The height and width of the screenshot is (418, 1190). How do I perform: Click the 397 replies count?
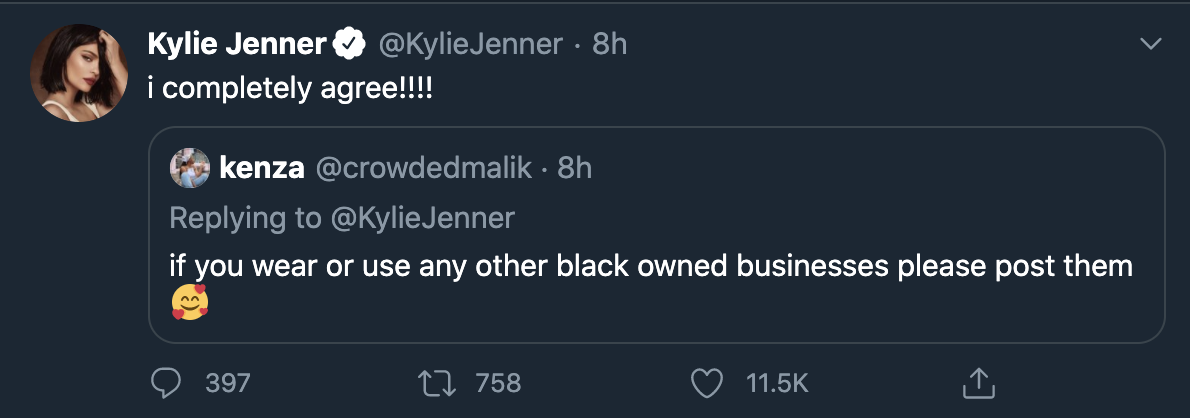click(x=227, y=382)
